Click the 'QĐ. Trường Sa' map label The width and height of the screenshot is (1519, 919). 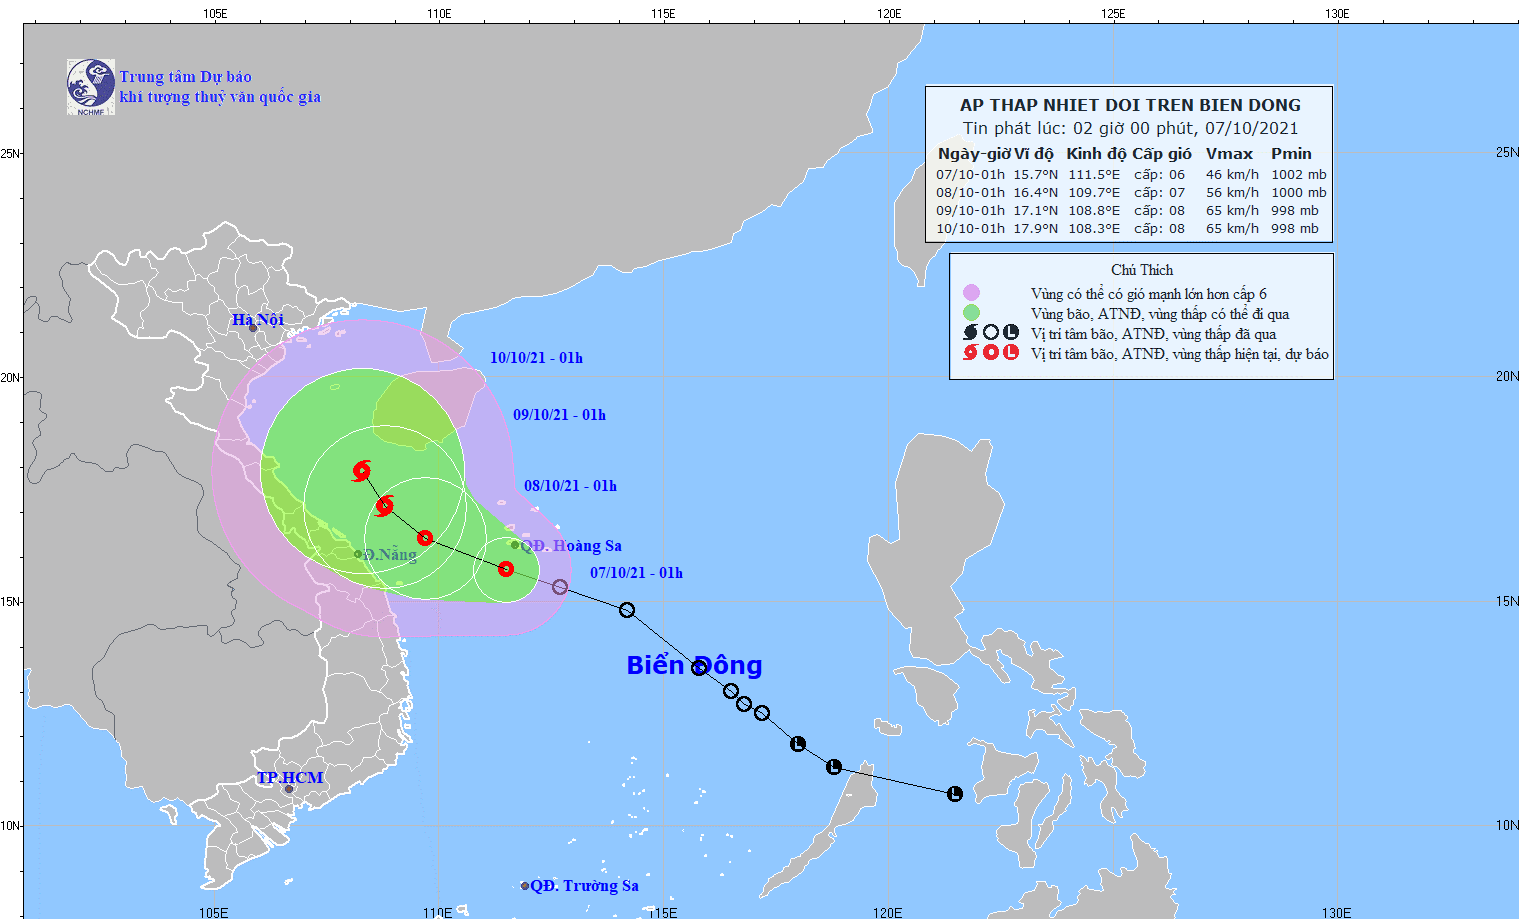(x=585, y=886)
